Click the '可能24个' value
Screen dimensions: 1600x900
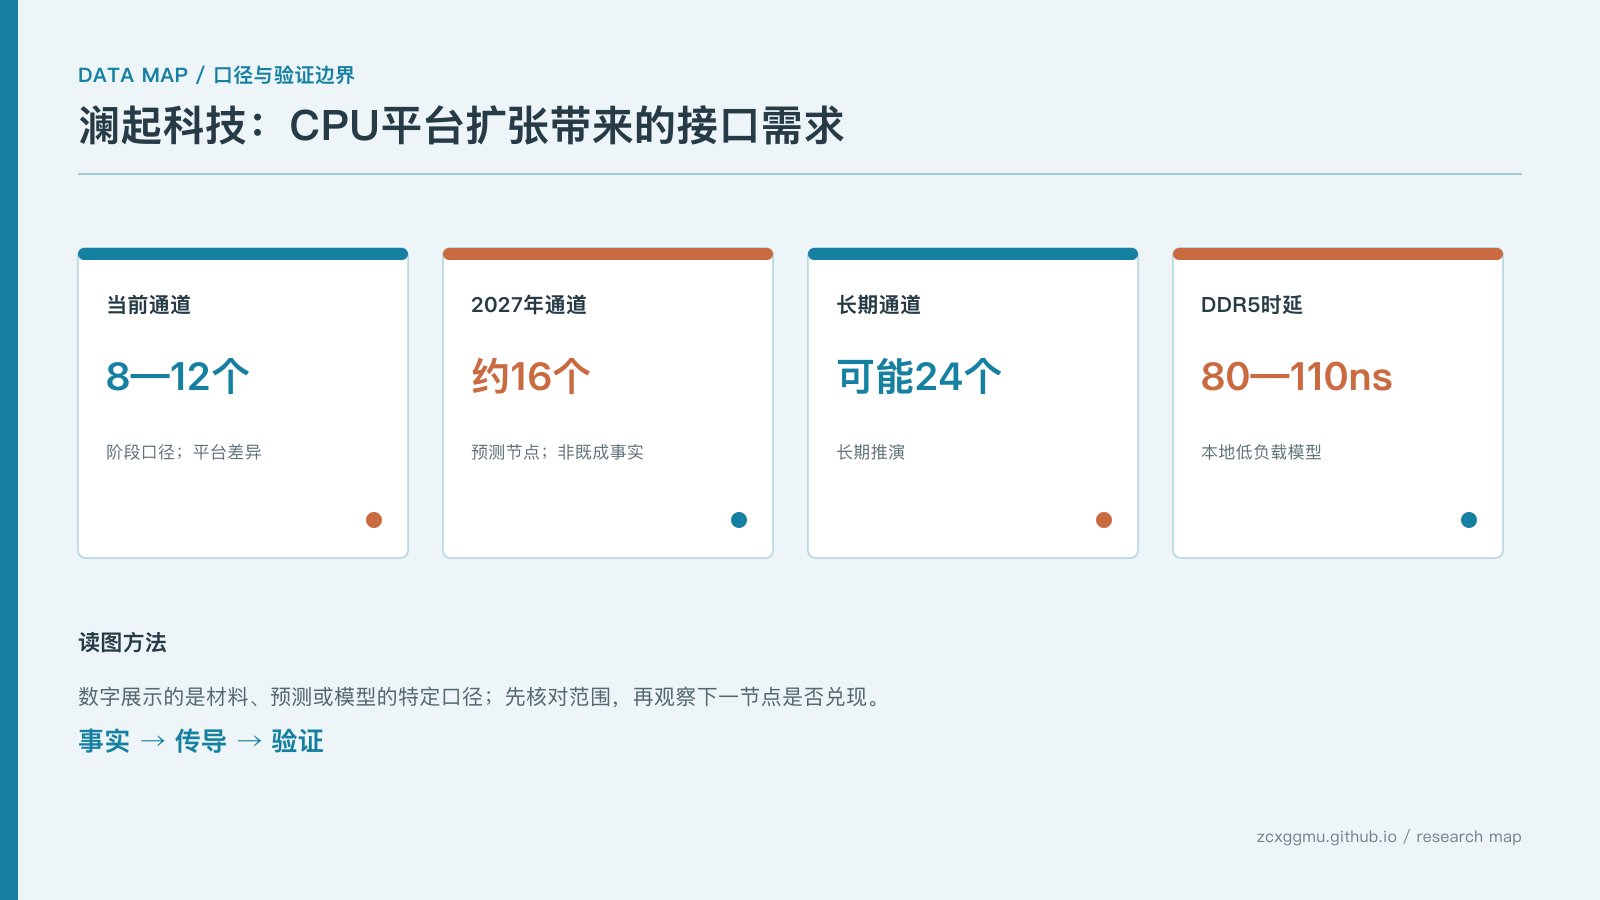[x=919, y=377]
